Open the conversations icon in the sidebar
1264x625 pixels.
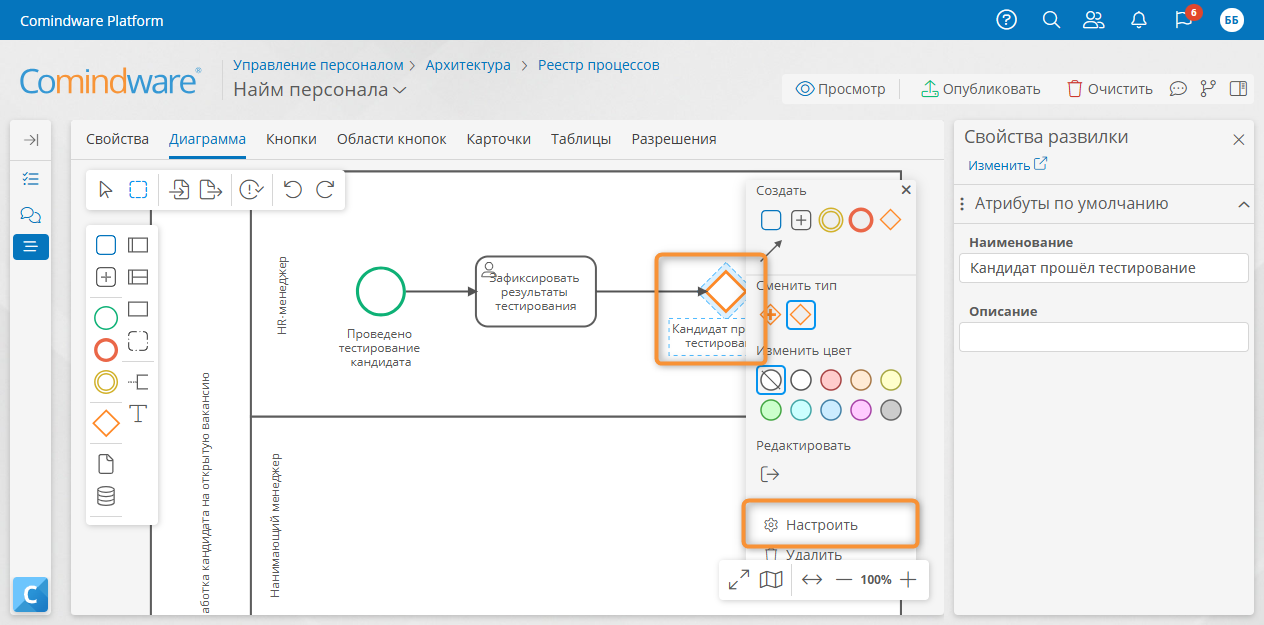(x=31, y=215)
